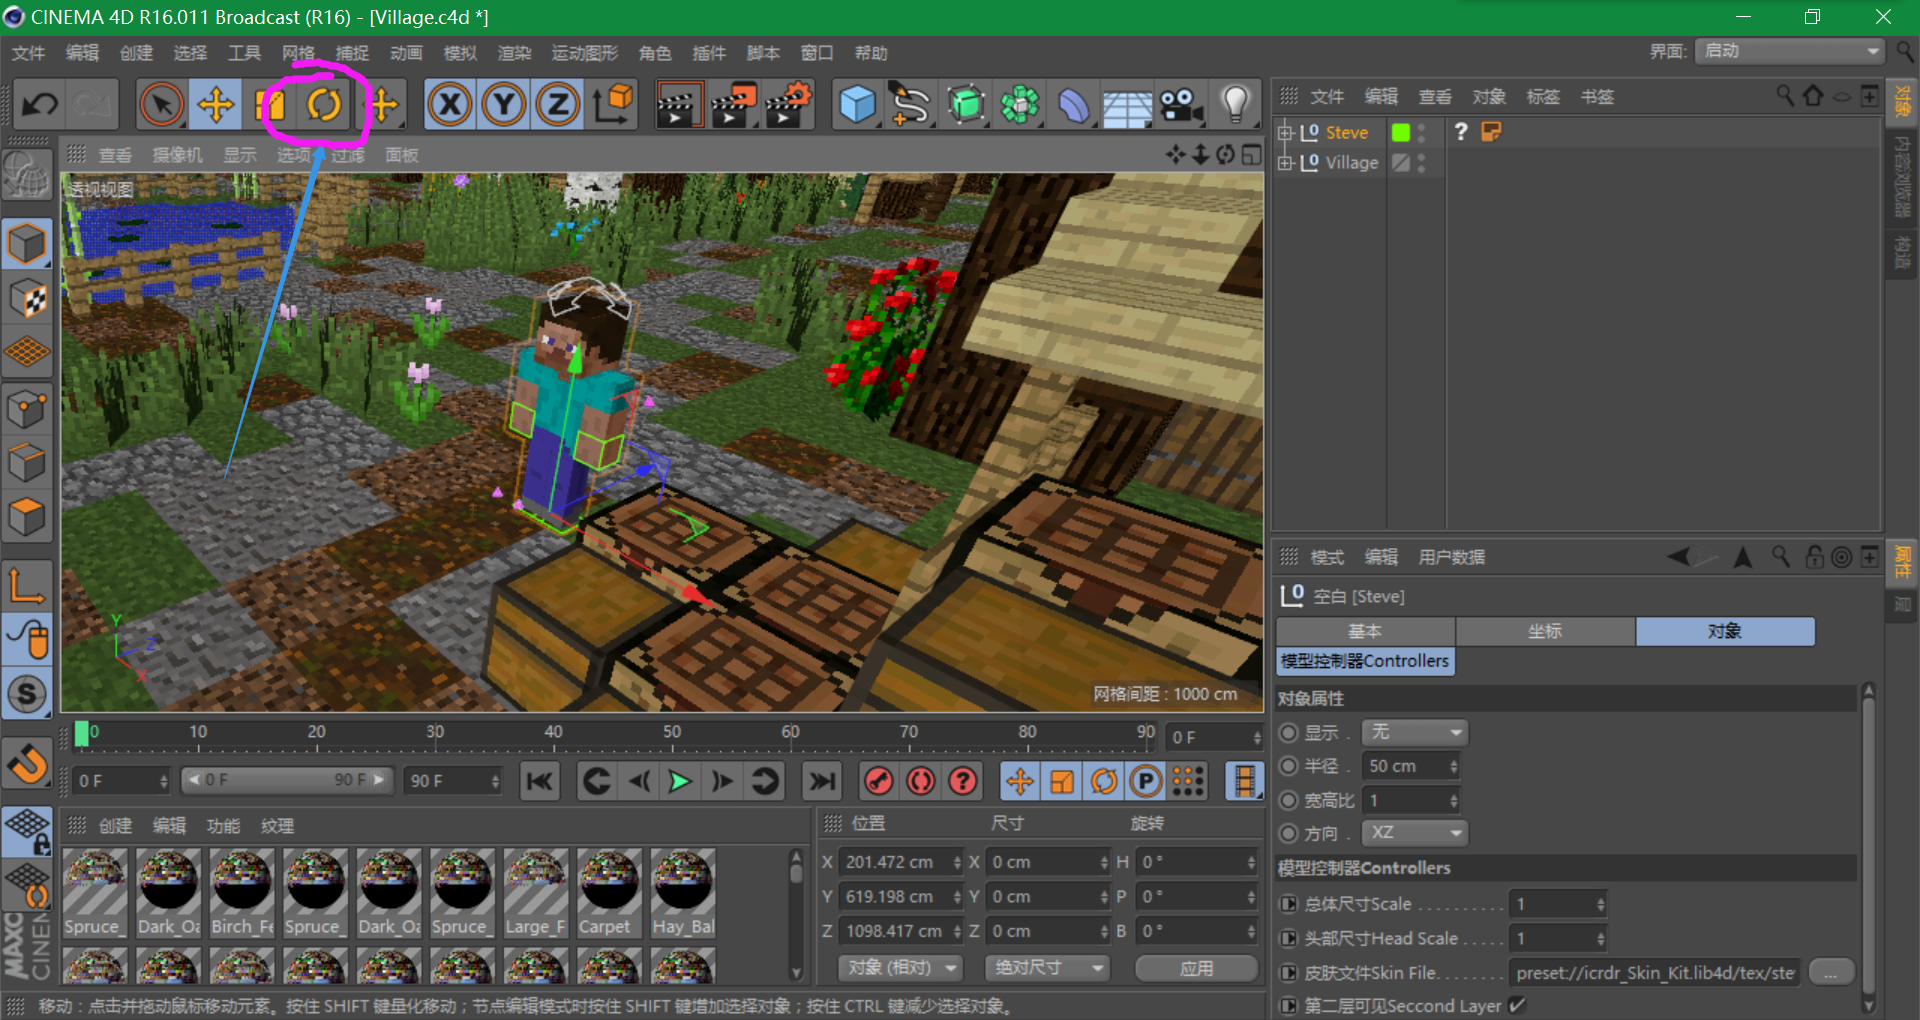The image size is (1920, 1020).
Task: Open the 文件 menu in main menu bar
Action: pos(28,53)
